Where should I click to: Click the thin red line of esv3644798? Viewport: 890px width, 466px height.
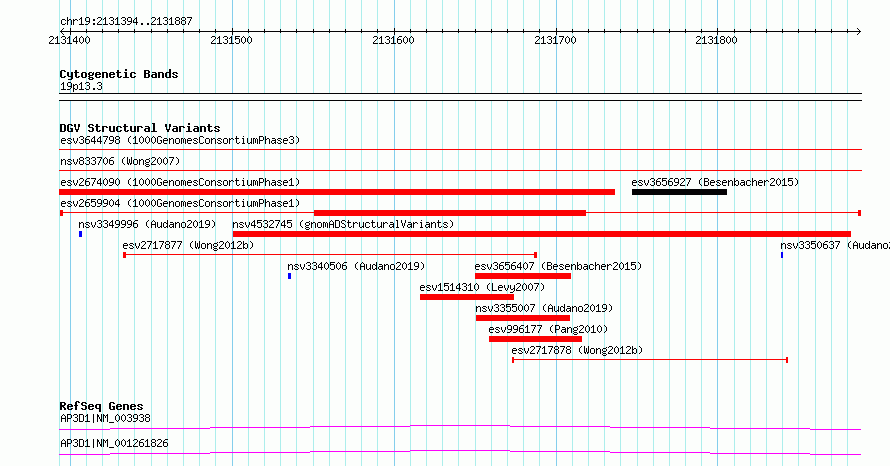tap(460, 150)
